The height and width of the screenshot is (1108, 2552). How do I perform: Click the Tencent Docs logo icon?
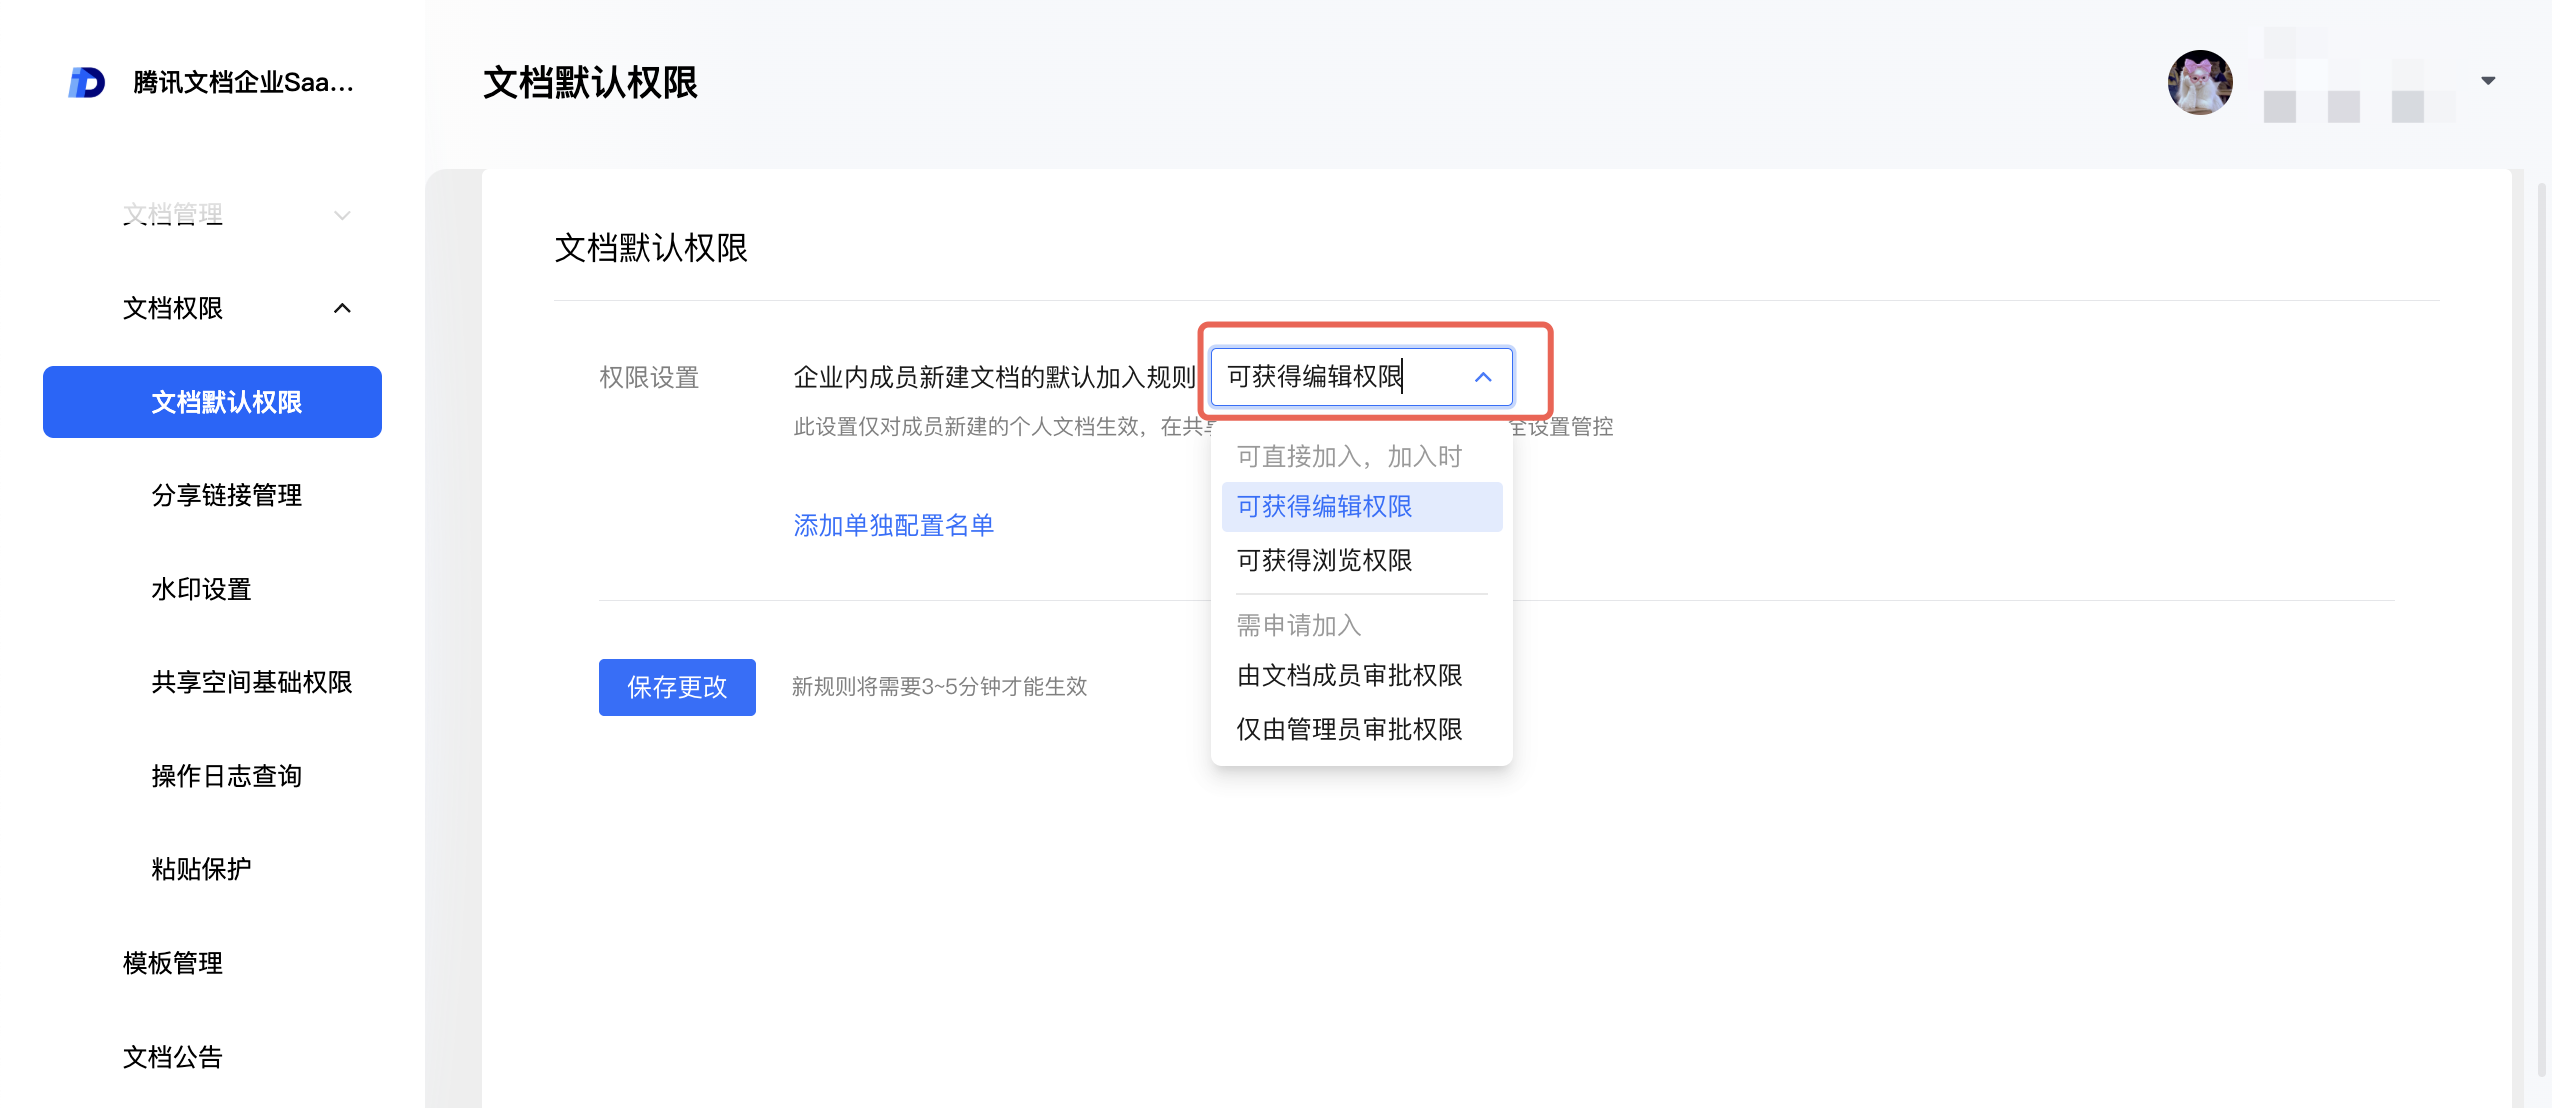(87, 82)
